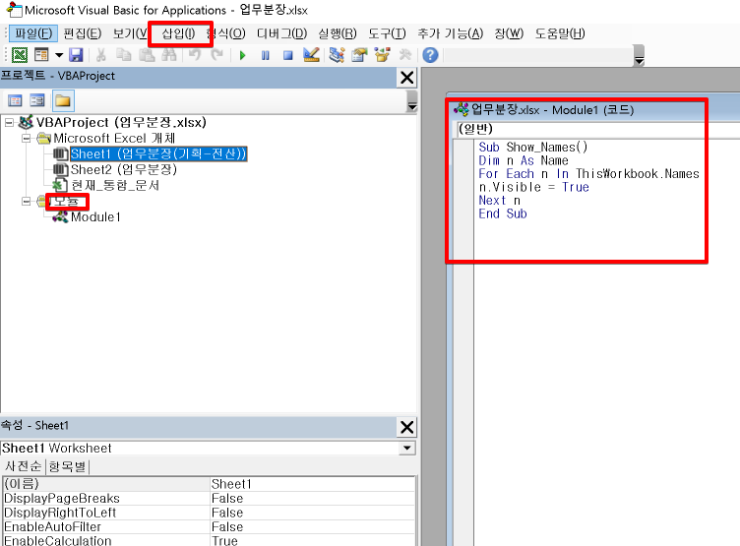Save the workbook with the floppy disk icon
The height and width of the screenshot is (546, 740).
76,55
